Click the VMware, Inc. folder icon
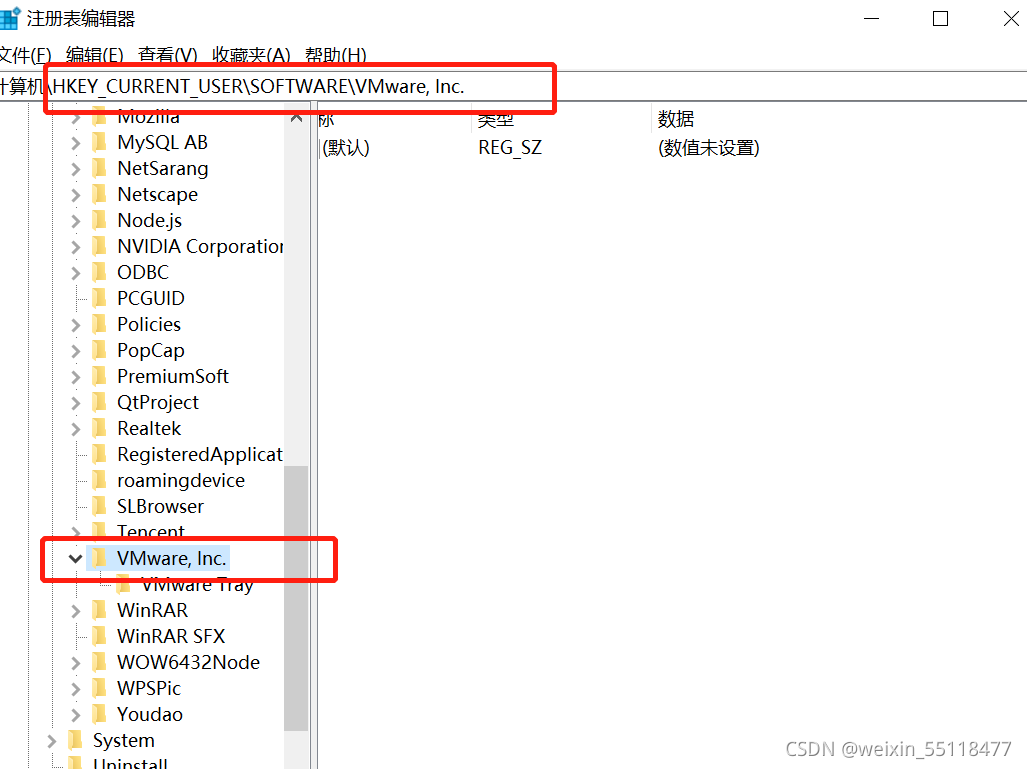 point(100,558)
